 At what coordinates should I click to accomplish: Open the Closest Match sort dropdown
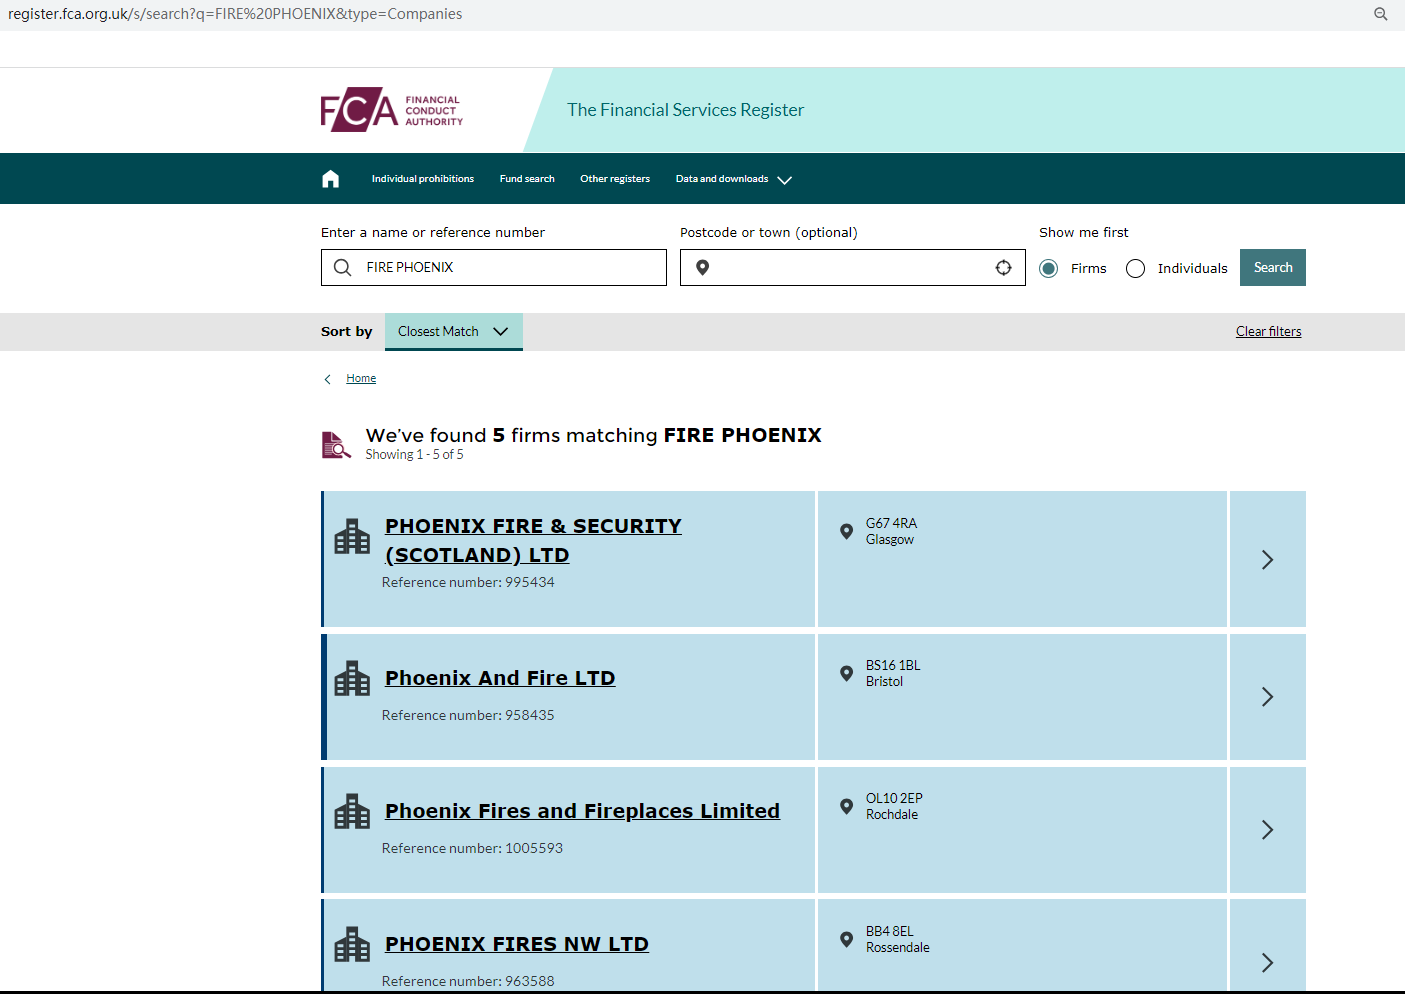[x=454, y=332]
